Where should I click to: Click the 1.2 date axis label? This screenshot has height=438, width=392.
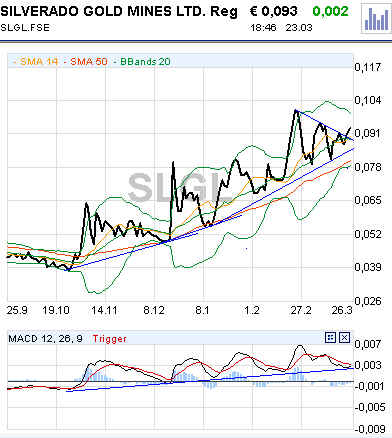tap(252, 310)
